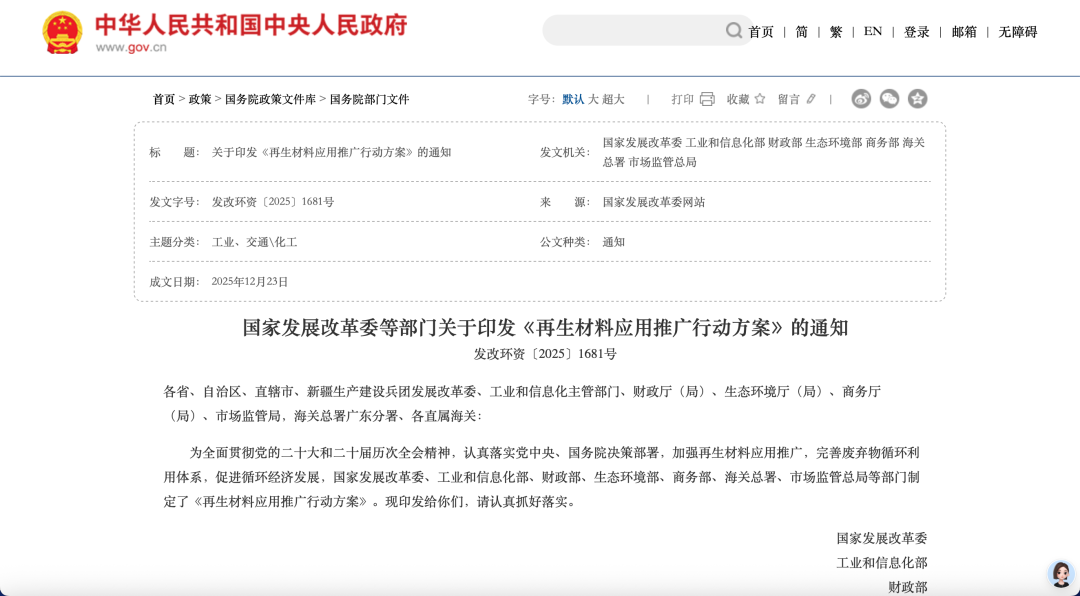The height and width of the screenshot is (596, 1080).
Task: Click the signature 财政部
Action: click(908, 587)
